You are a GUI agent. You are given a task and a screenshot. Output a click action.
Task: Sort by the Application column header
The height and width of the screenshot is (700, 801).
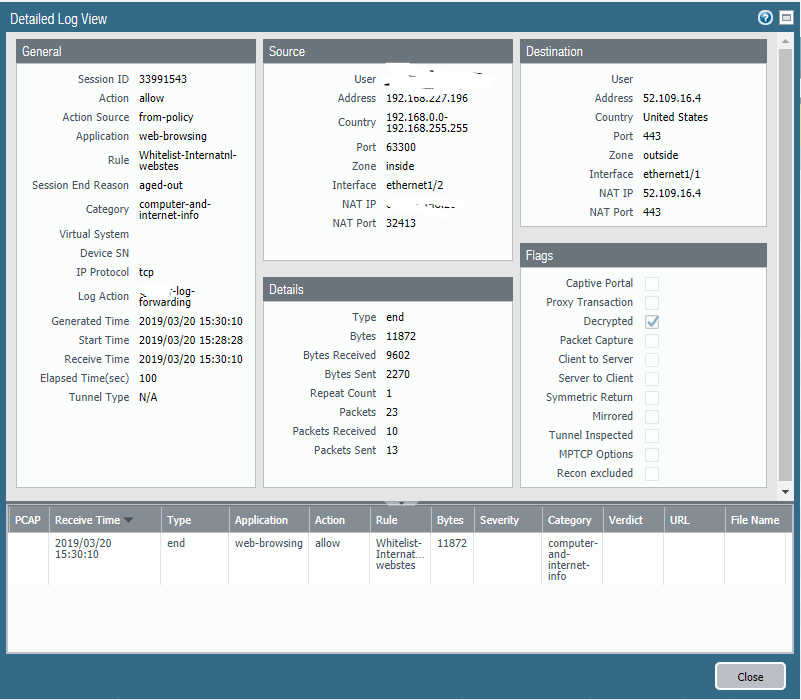pos(261,520)
